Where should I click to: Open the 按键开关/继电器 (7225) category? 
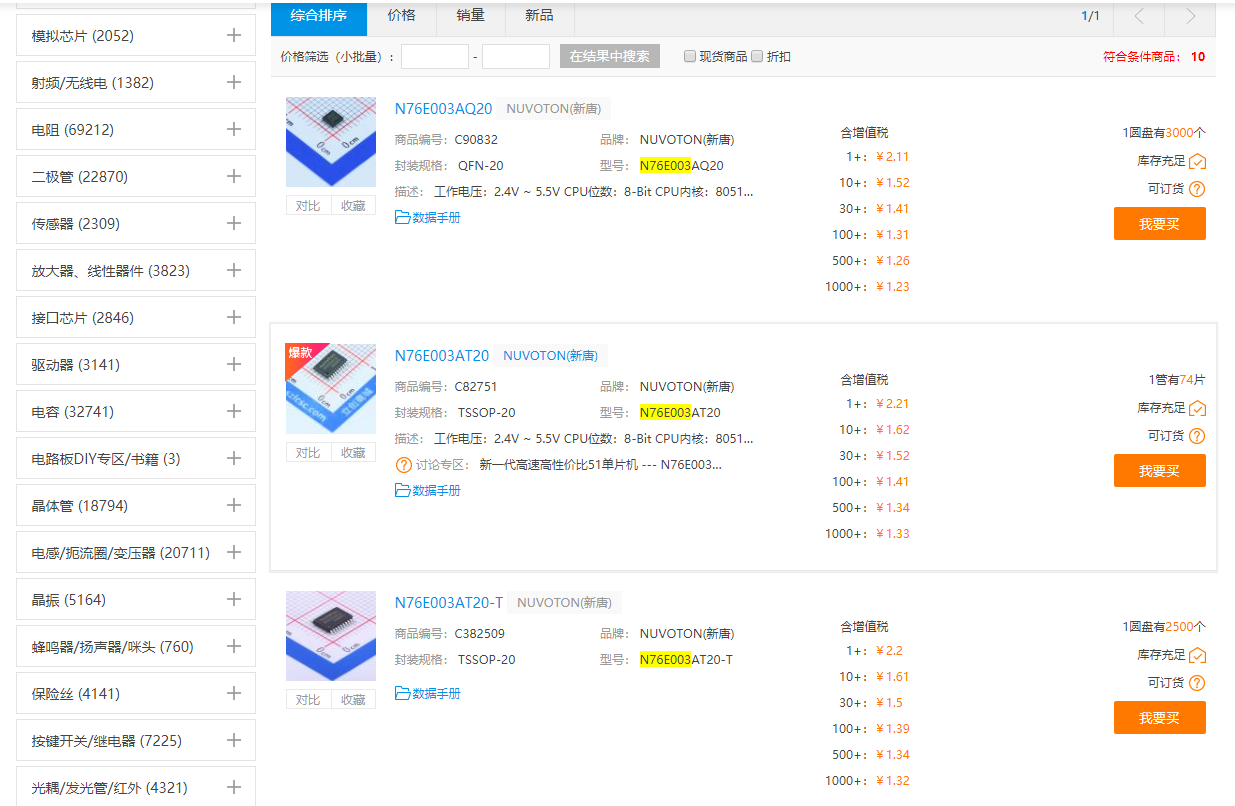click(x=136, y=740)
